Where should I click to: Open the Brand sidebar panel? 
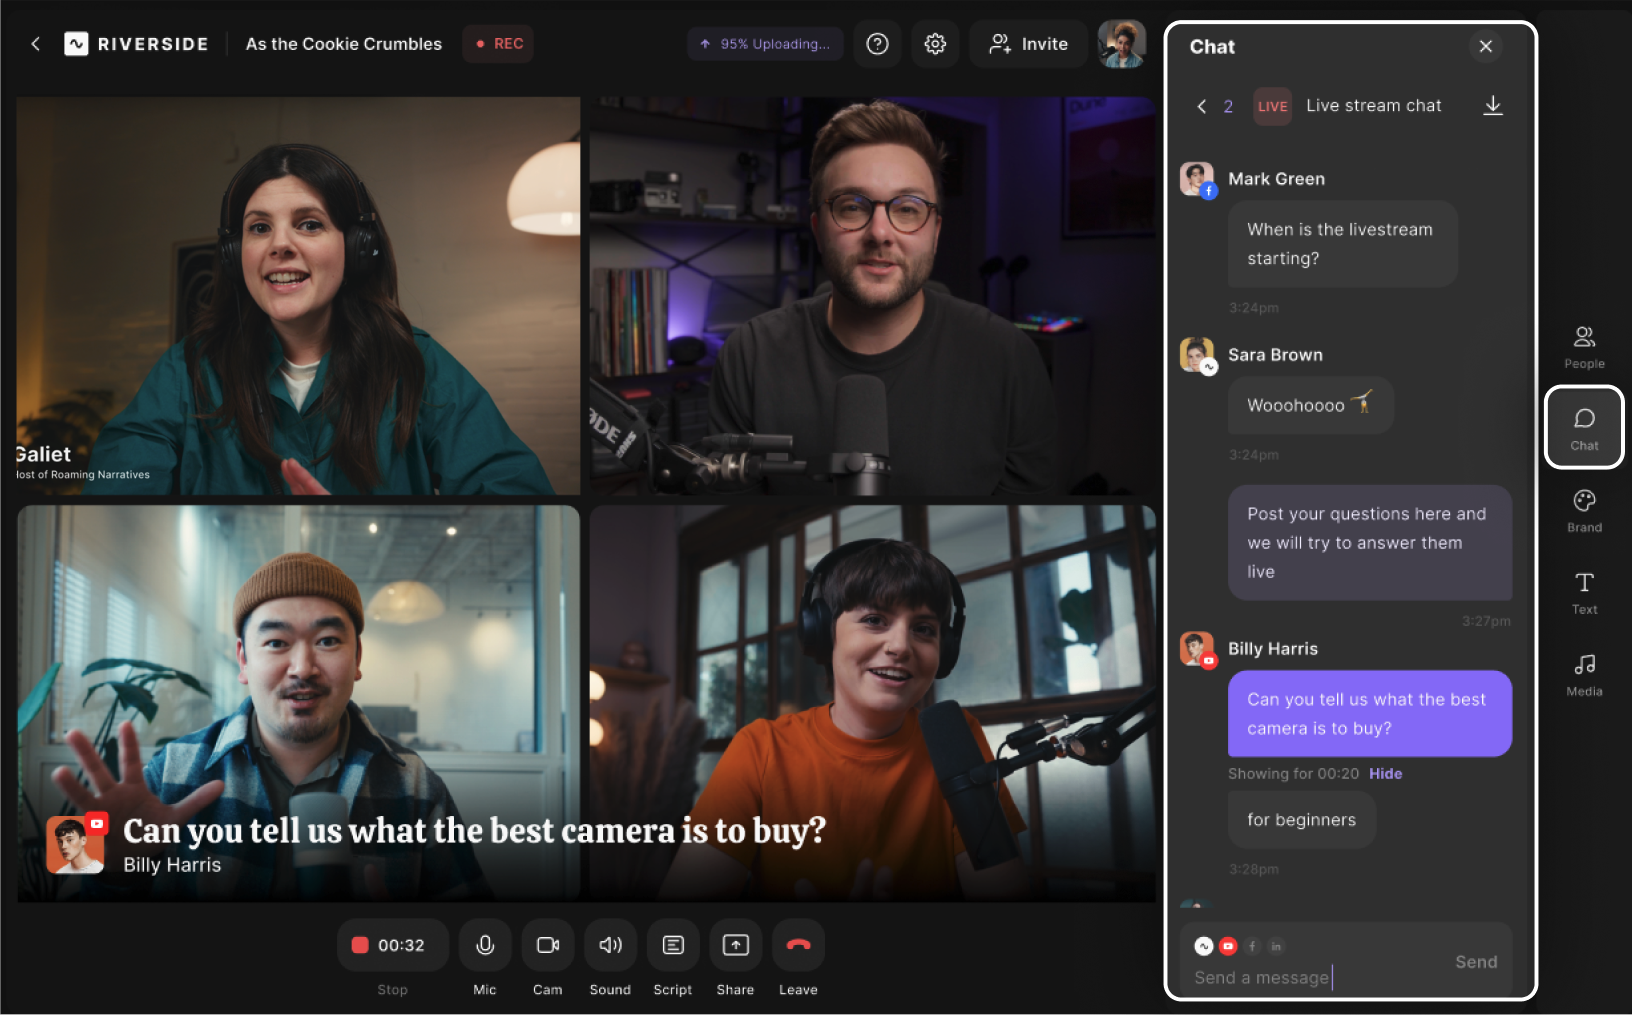point(1584,510)
